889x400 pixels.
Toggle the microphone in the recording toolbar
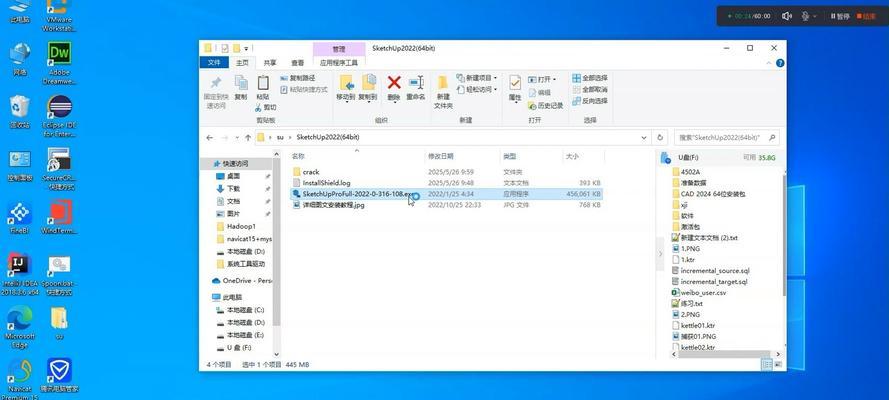click(805, 16)
